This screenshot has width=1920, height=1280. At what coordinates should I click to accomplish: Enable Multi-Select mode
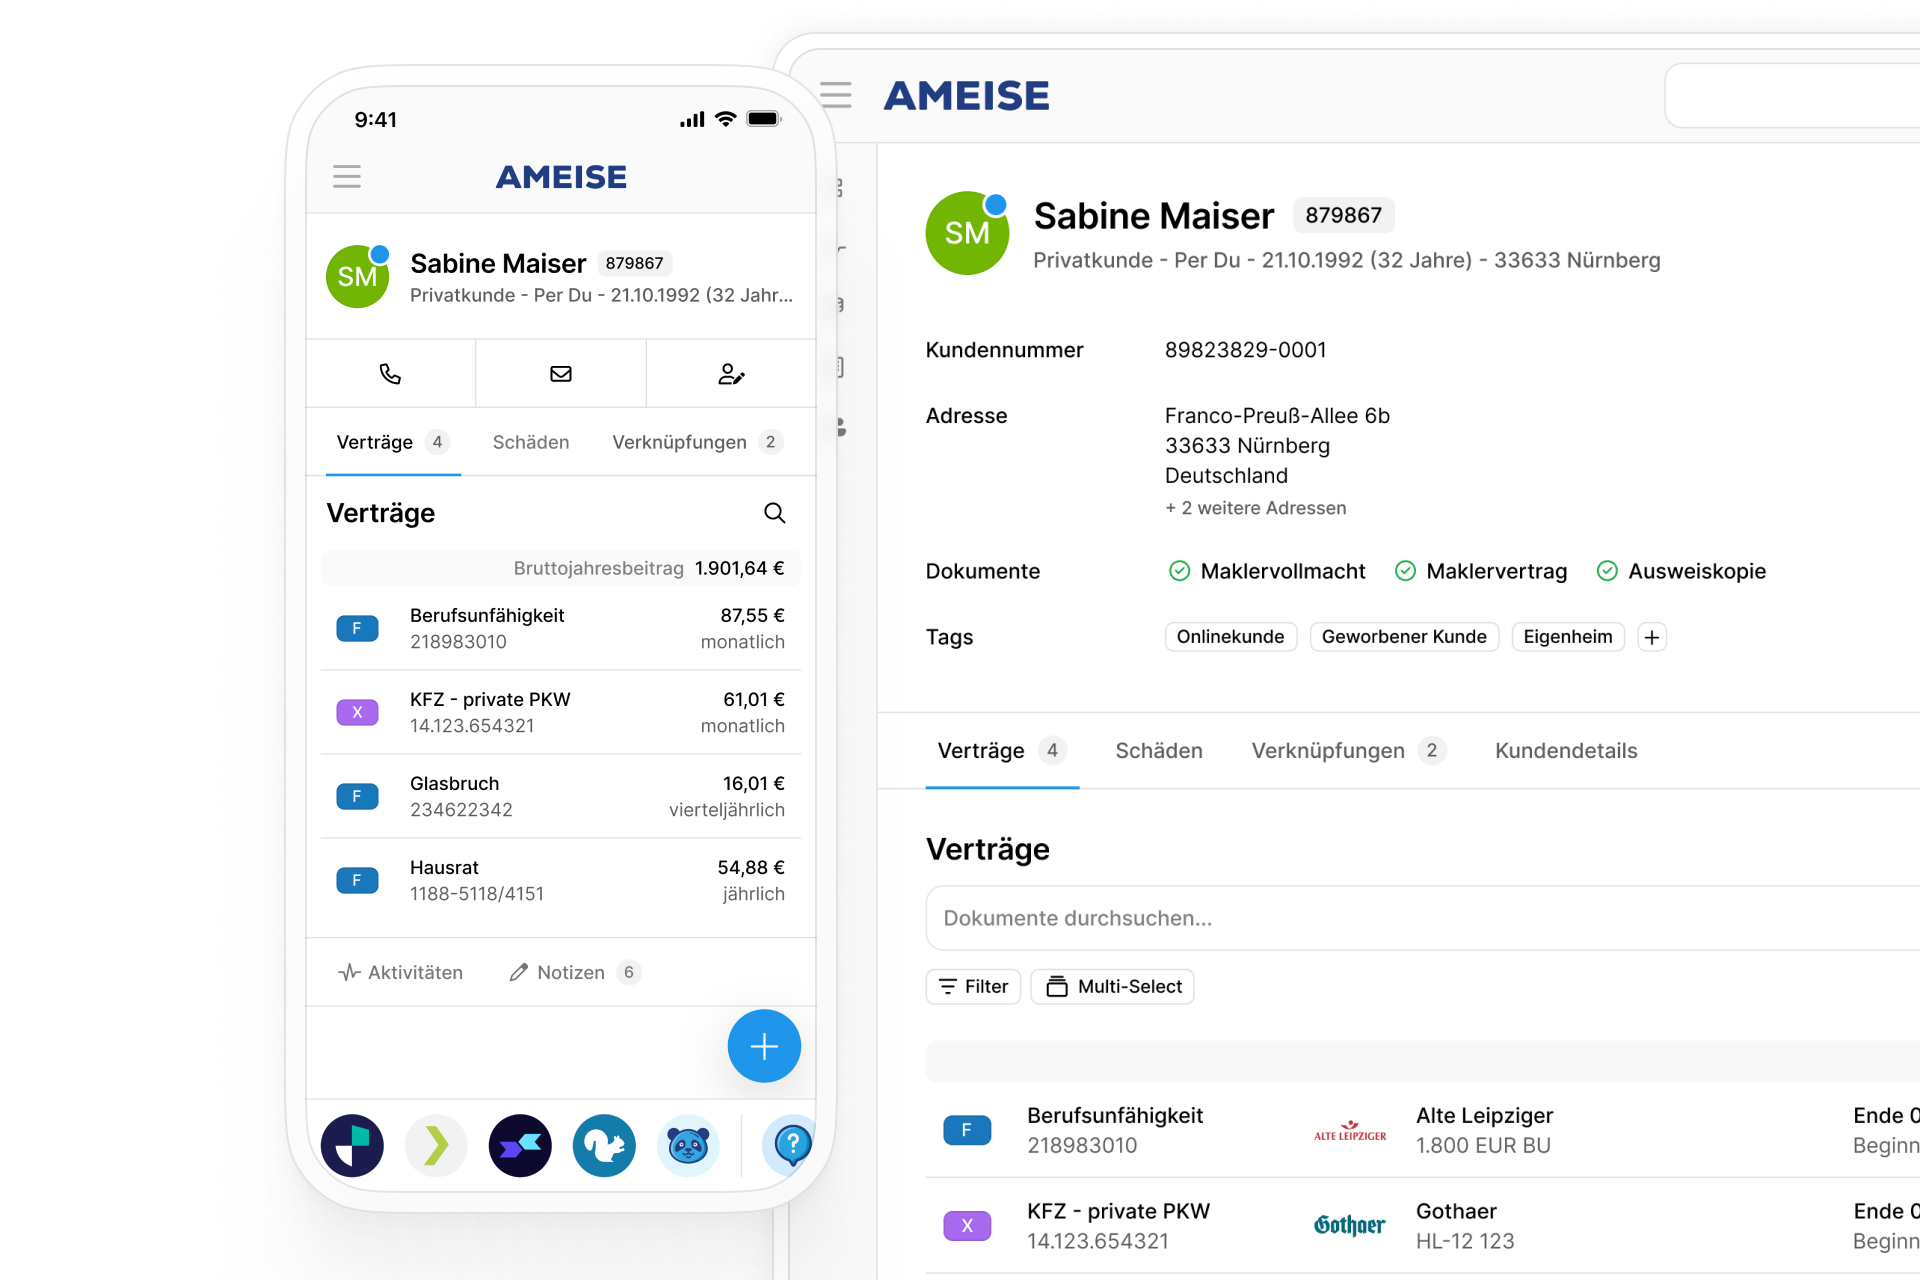point(1113,987)
